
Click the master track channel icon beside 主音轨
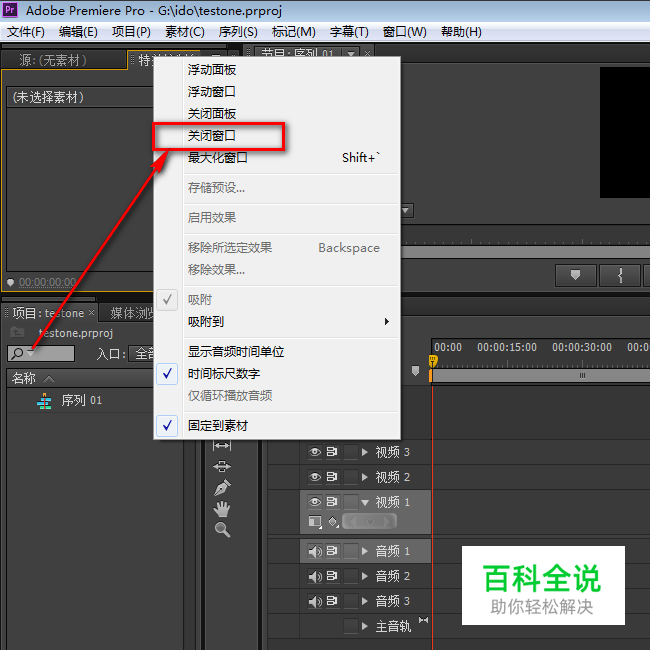[423, 620]
